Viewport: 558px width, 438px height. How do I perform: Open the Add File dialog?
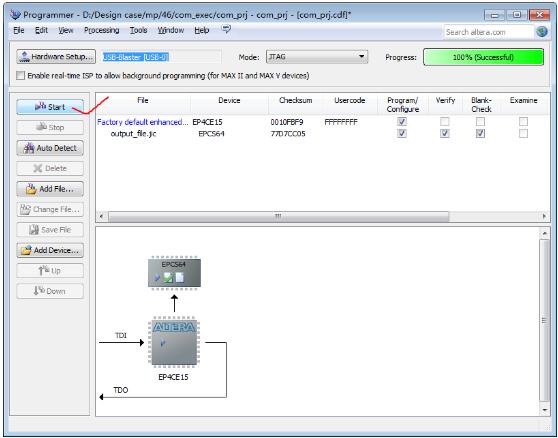50,189
